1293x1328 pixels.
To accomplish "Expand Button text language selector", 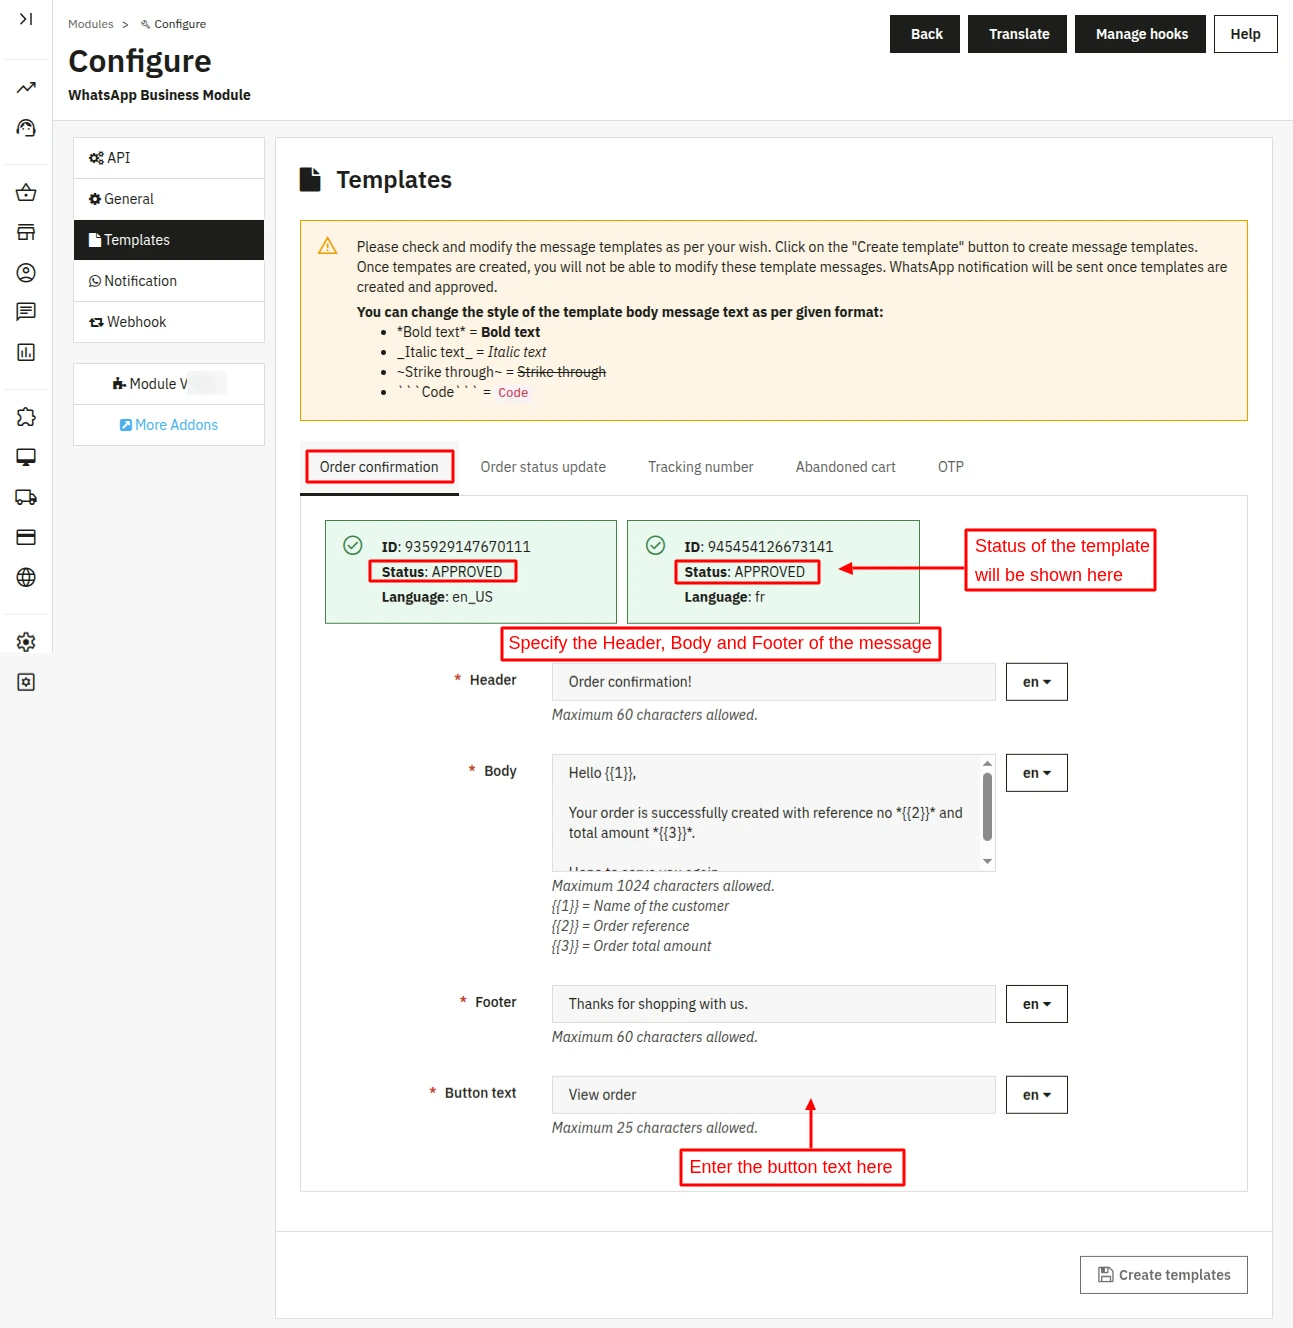I will pos(1036,1095).
